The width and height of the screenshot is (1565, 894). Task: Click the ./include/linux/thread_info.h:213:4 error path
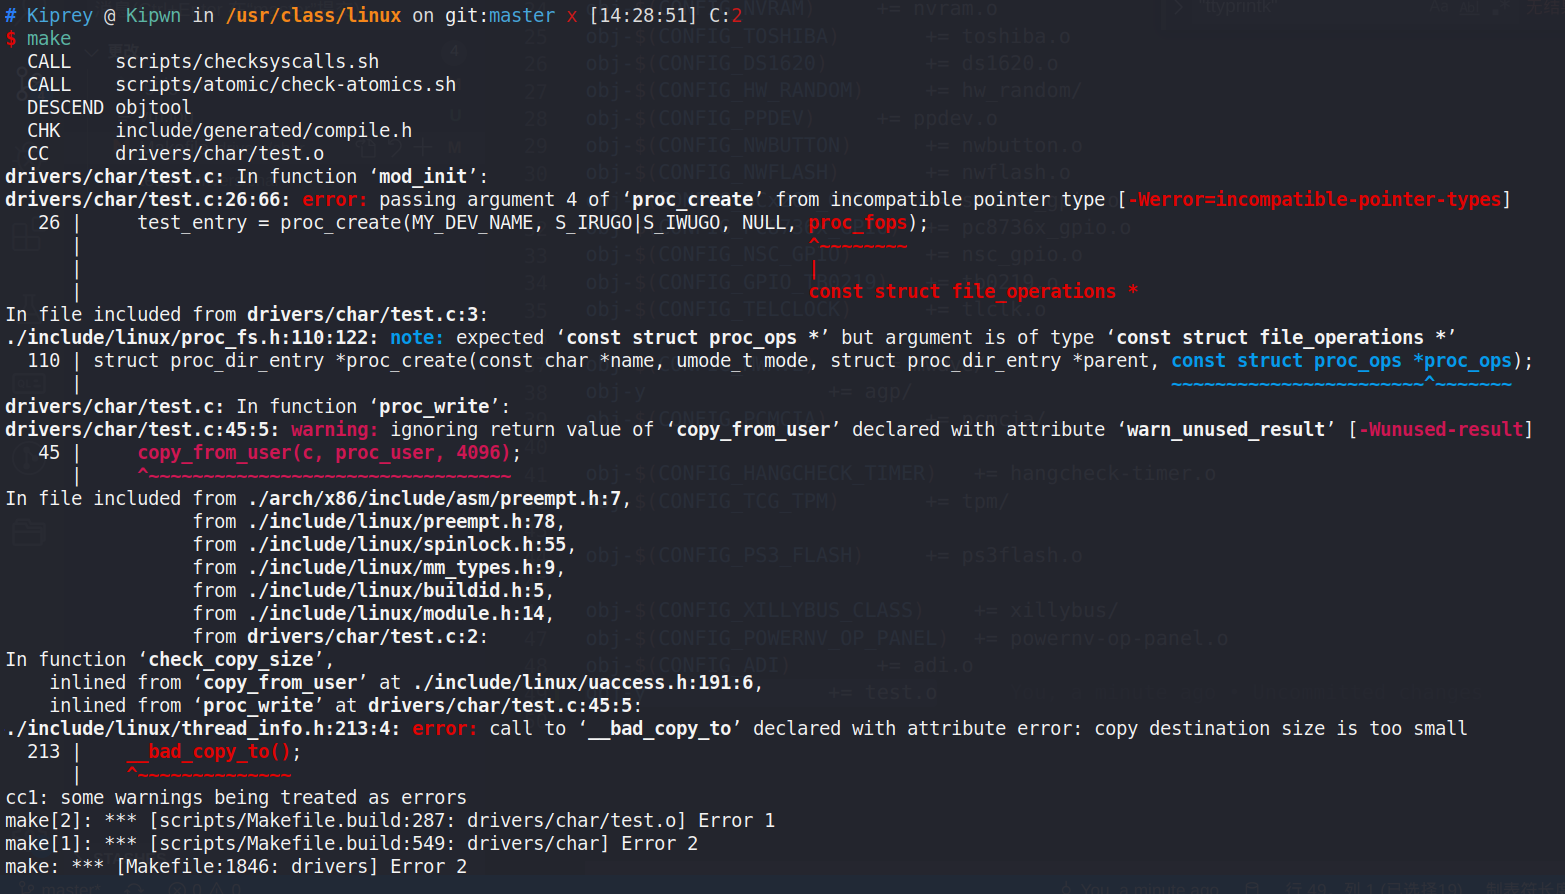tap(202, 729)
